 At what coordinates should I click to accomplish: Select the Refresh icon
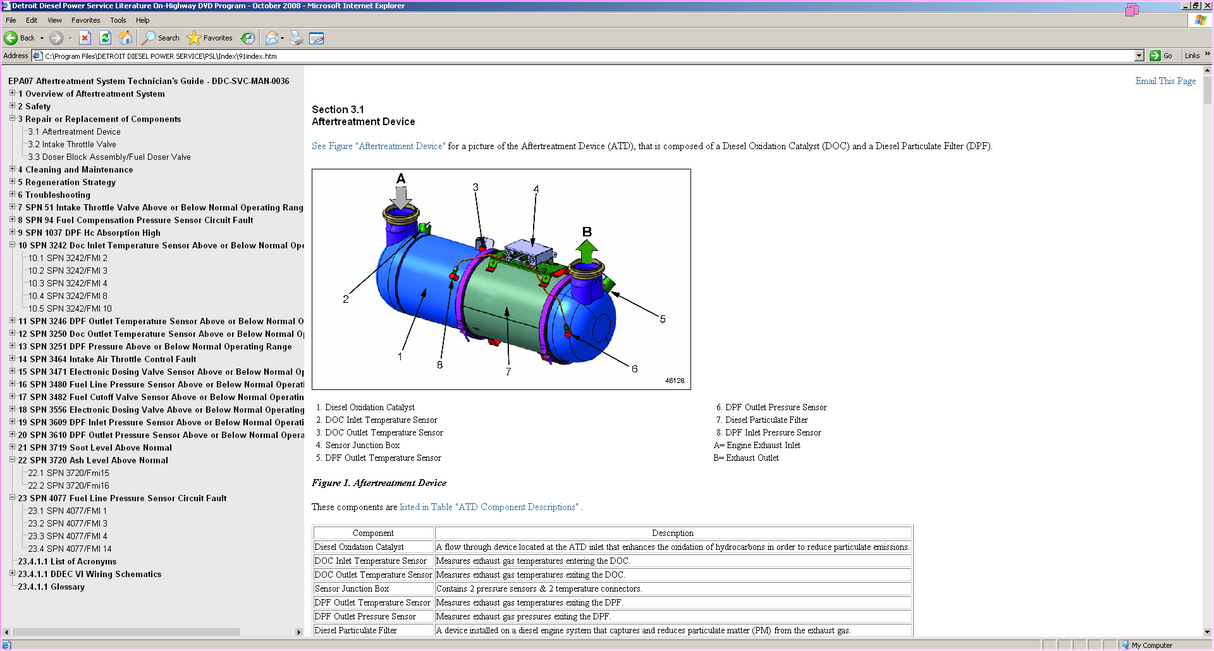pos(105,38)
